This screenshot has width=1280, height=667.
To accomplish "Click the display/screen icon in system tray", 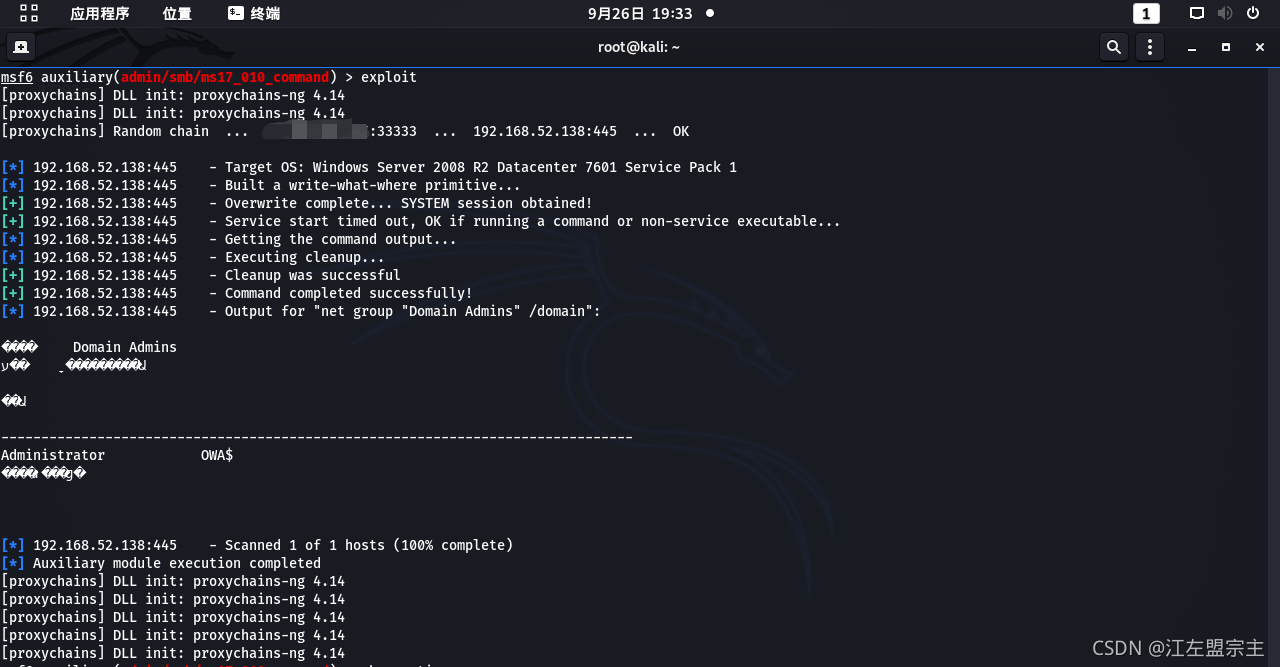I will coord(1197,14).
